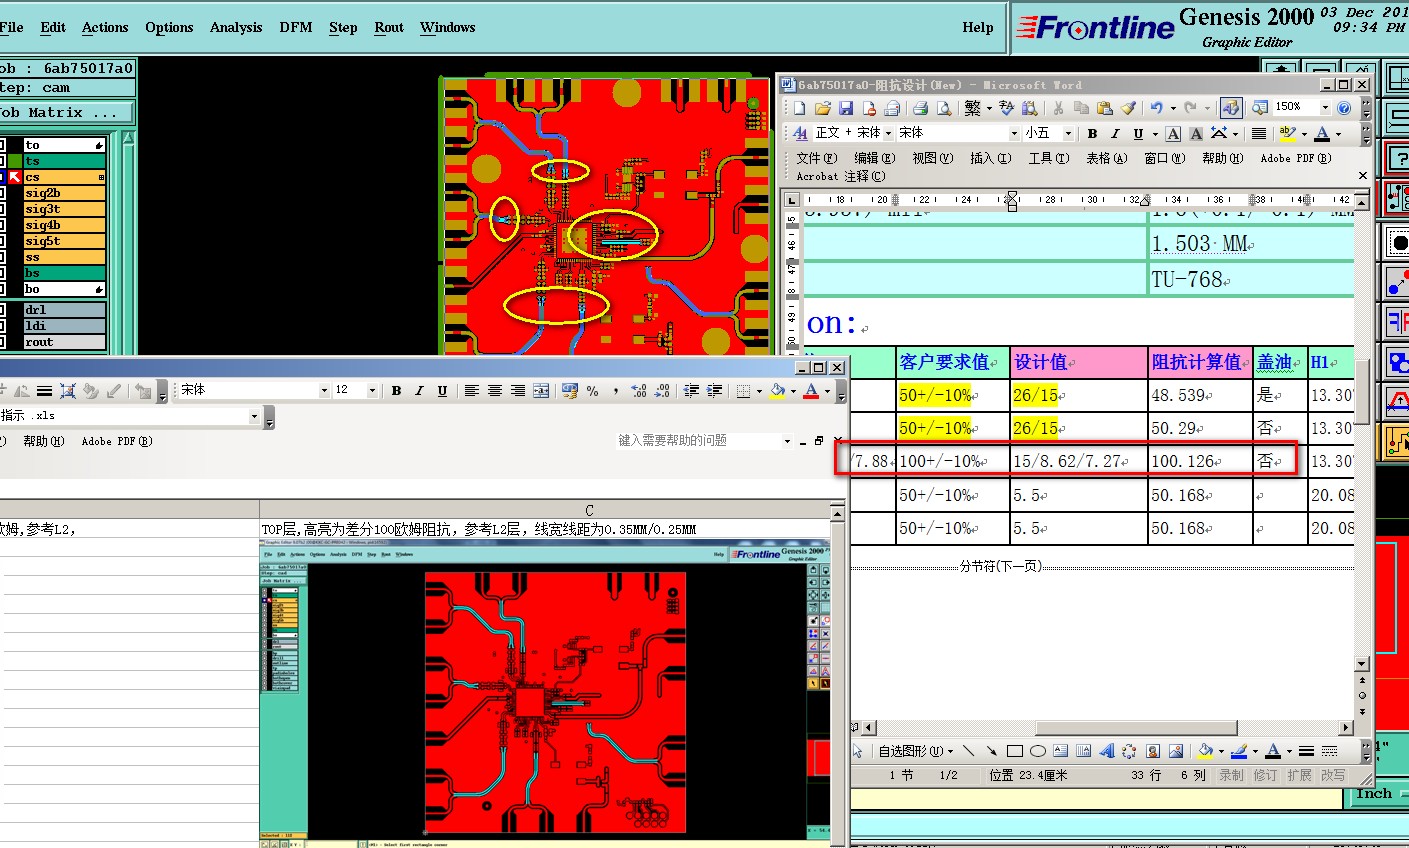The height and width of the screenshot is (848, 1409).
Task: Click the Print icon in Word toolbar
Action: coord(920,108)
